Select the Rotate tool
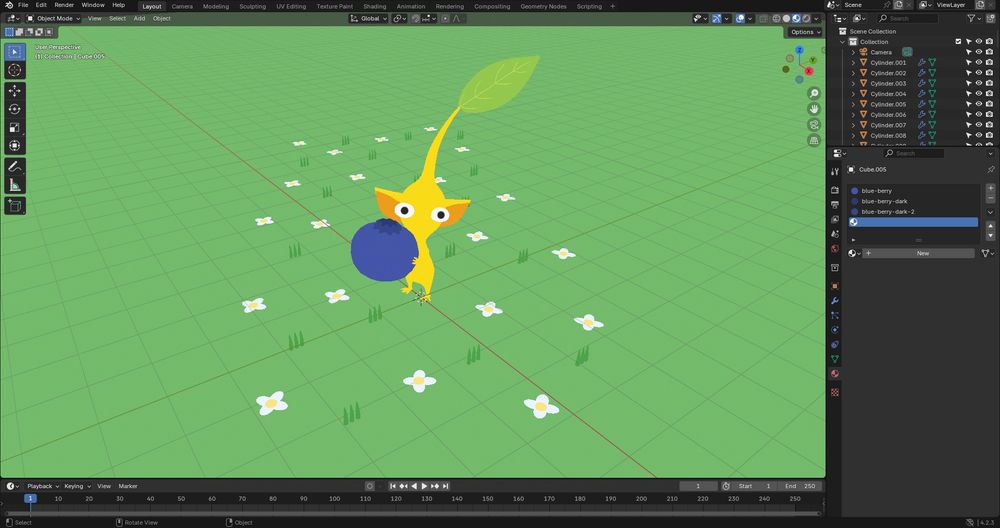This screenshot has height=528, width=1000. coord(15,109)
